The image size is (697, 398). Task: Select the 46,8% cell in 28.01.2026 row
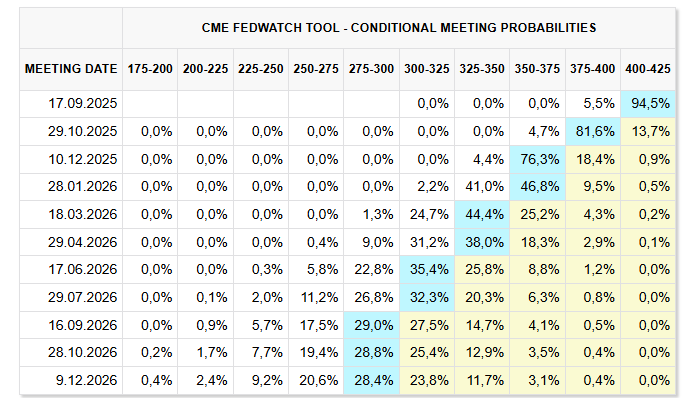(537, 187)
